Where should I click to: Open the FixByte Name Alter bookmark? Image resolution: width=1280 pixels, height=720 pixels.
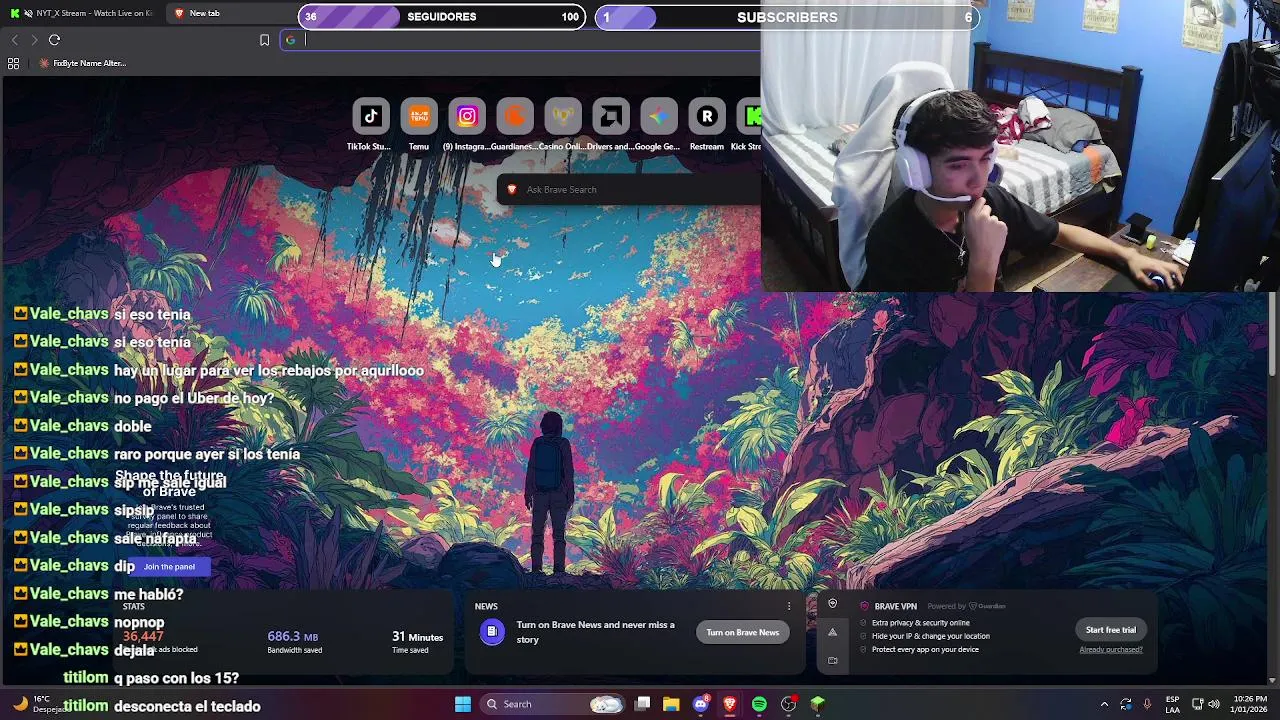82,63
